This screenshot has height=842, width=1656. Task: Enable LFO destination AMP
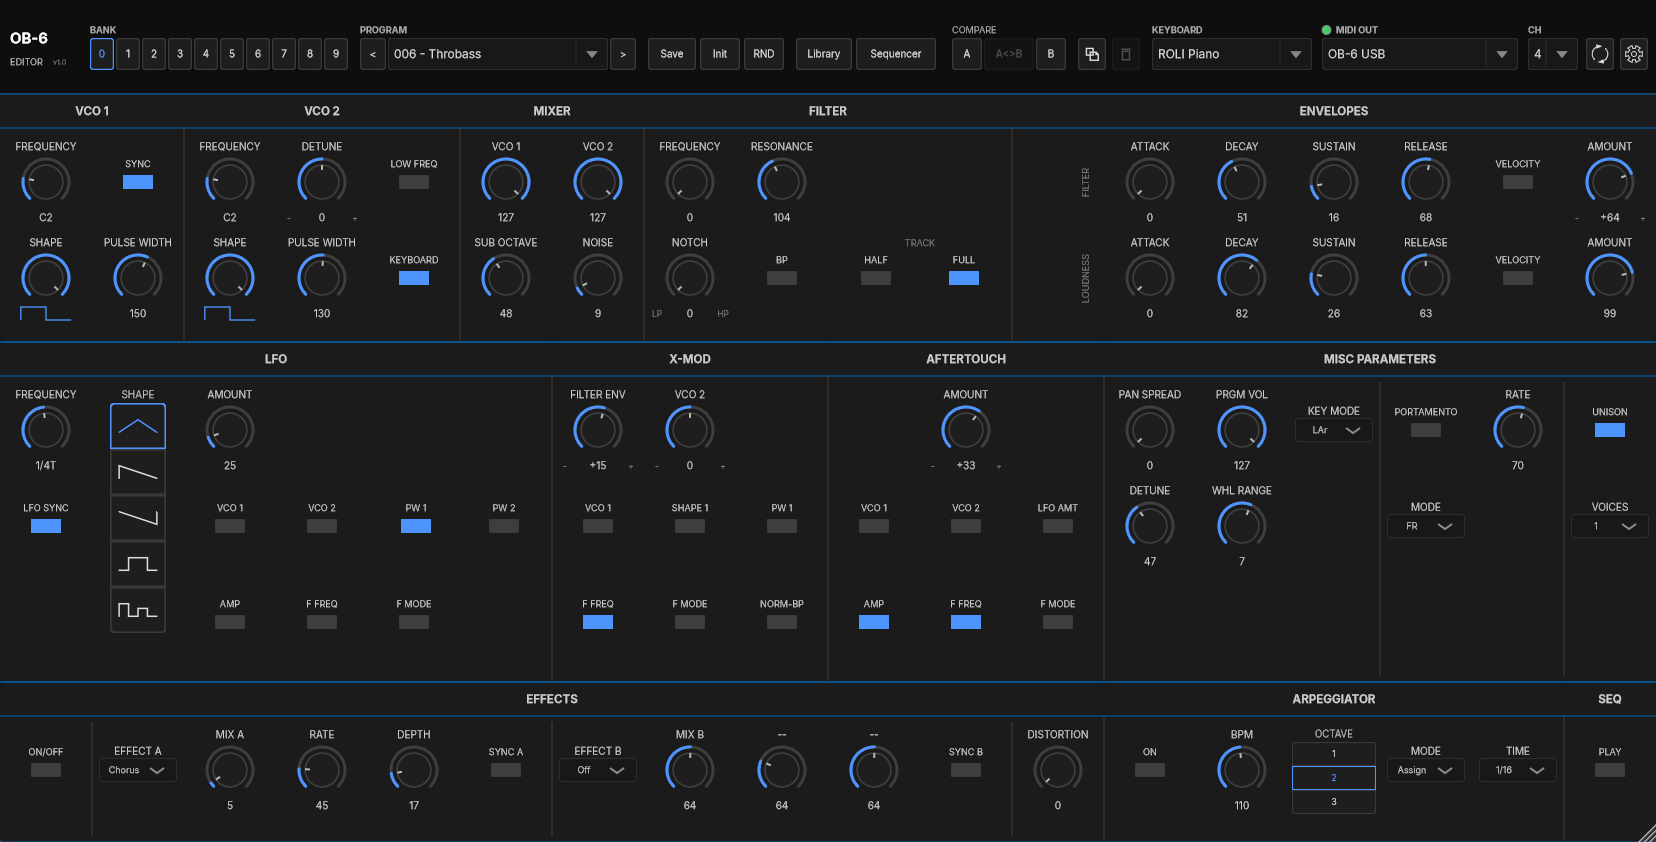coord(230,622)
